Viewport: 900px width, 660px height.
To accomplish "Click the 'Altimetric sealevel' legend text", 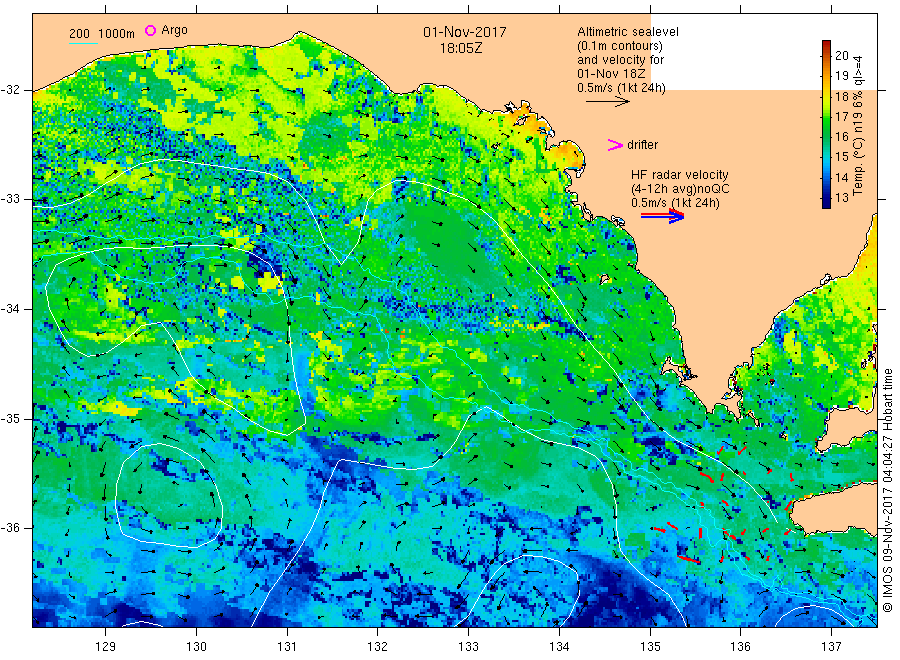I will click(627, 32).
